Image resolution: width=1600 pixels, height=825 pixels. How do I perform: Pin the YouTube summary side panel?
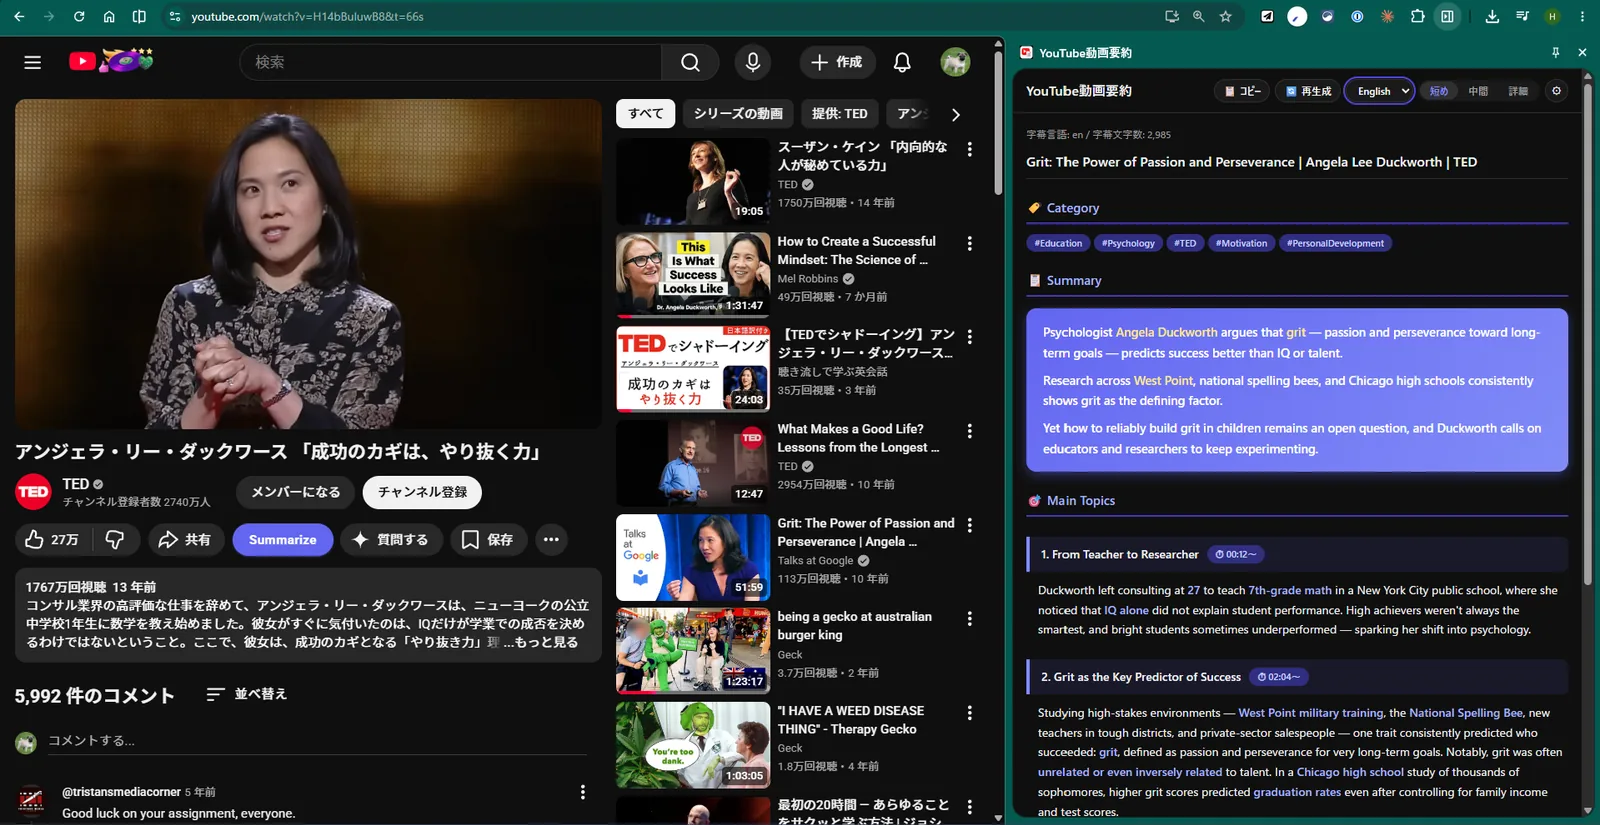tap(1555, 52)
